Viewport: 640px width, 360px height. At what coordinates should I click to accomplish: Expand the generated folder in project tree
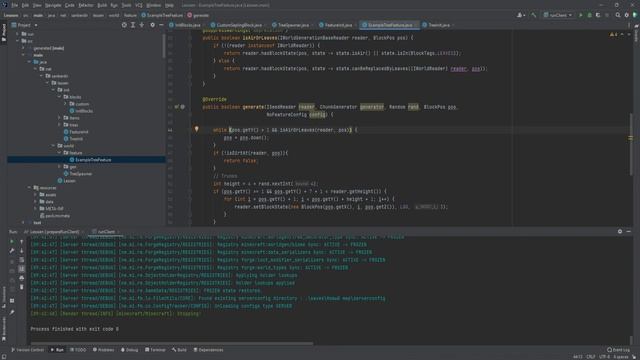click(23, 48)
